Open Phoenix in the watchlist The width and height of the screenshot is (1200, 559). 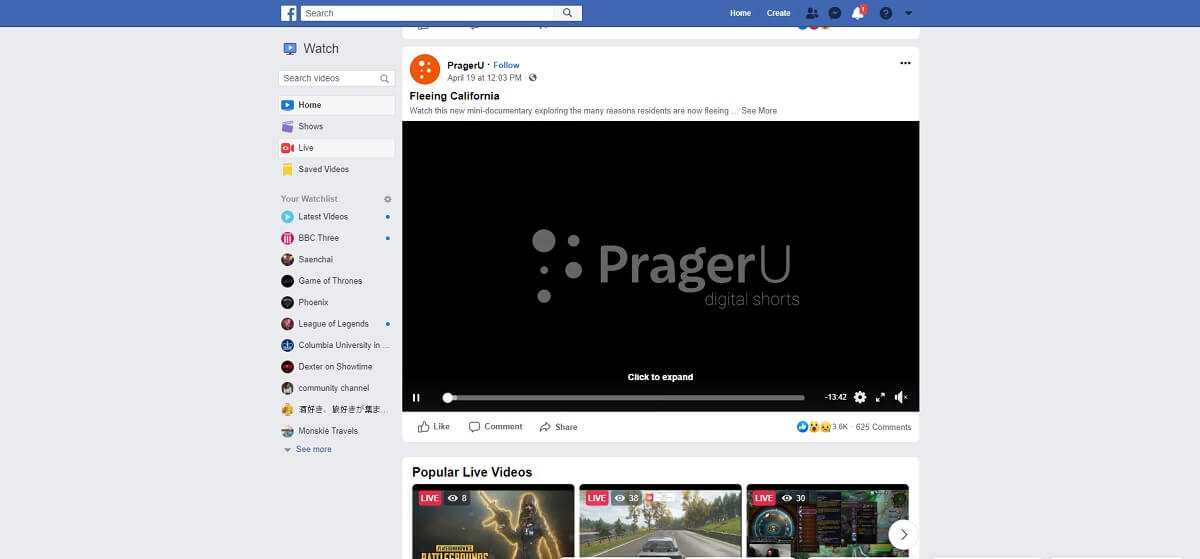pyautogui.click(x=336, y=302)
